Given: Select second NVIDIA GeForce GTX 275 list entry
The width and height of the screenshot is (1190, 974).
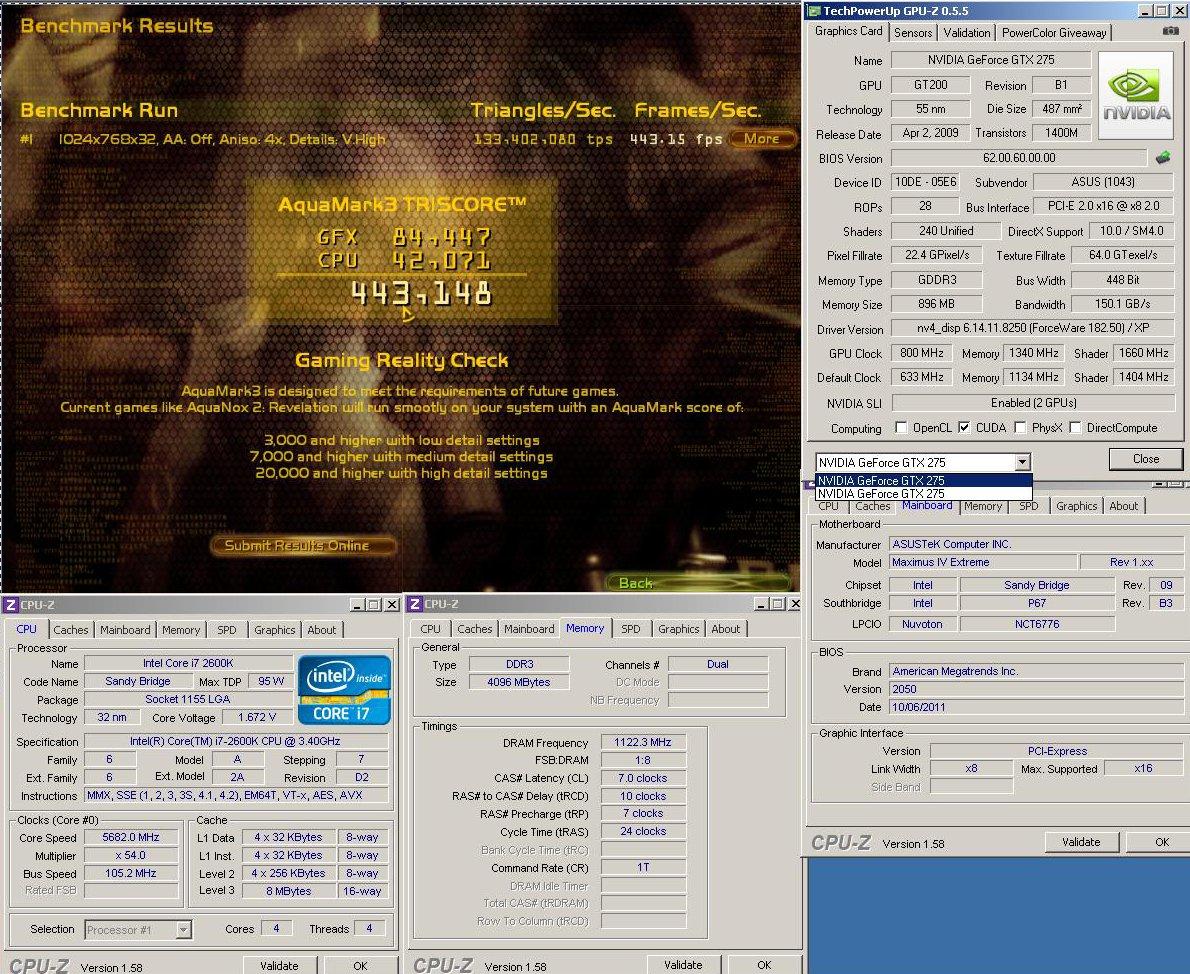Looking at the screenshot, I should point(924,493).
